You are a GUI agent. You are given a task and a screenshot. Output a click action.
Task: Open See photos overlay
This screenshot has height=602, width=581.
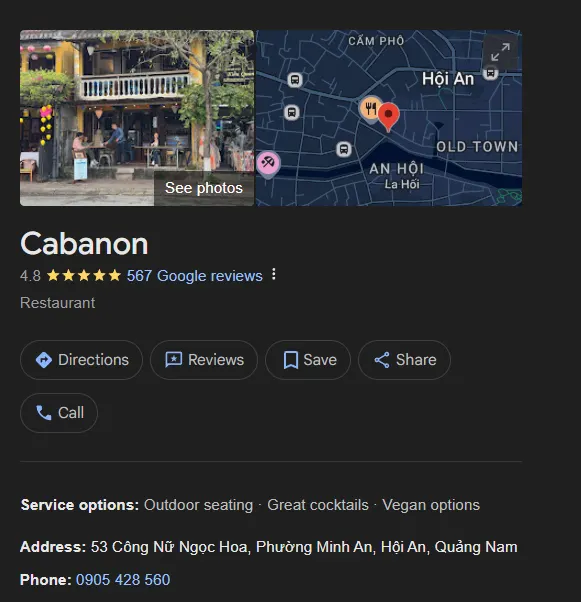click(204, 188)
